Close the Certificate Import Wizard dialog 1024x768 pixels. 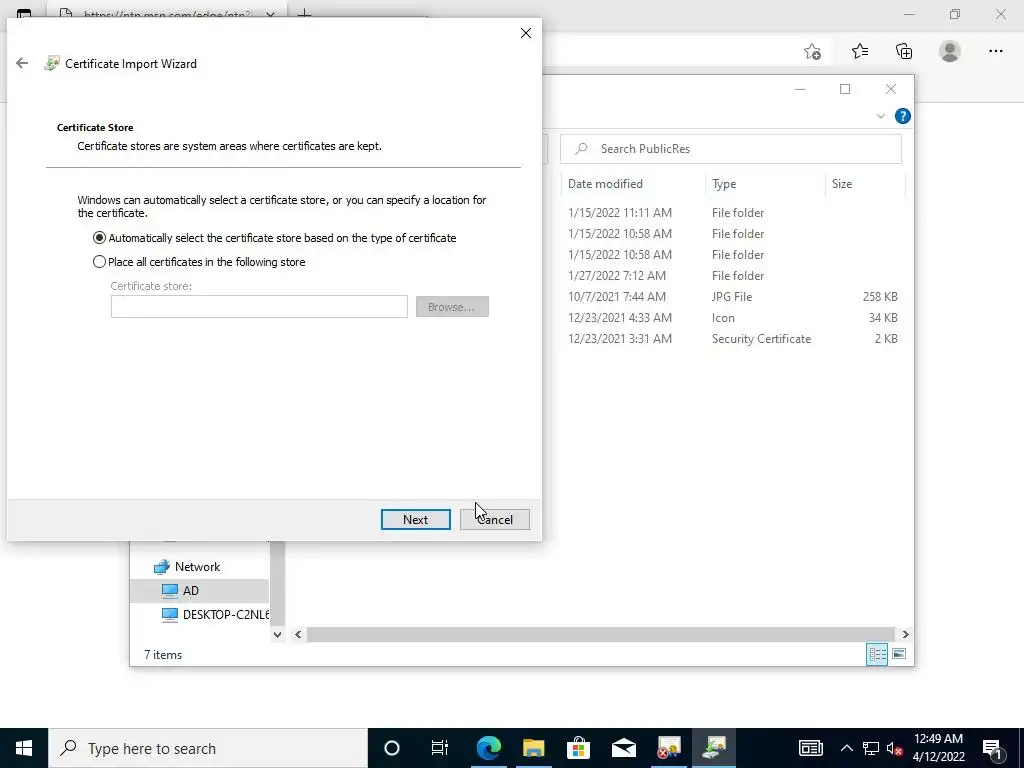(x=526, y=33)
